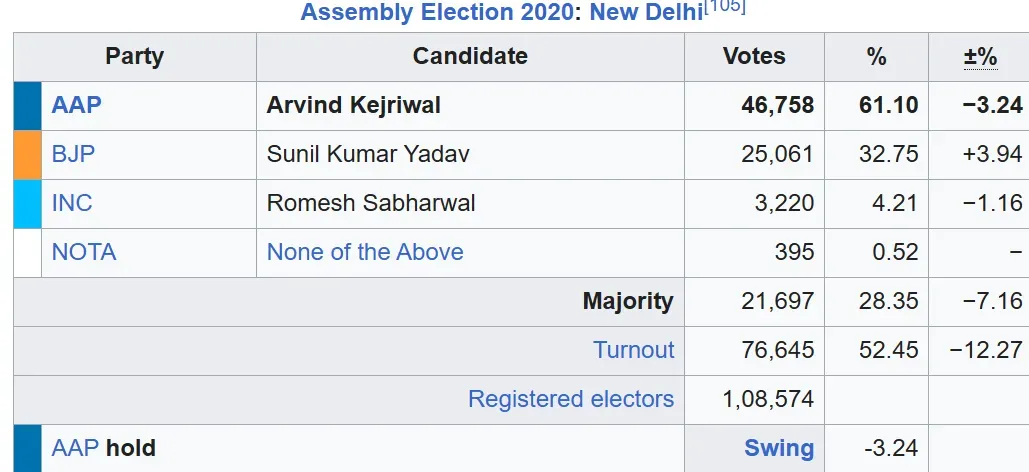Screen dimensions: 1029x472
Task: Click the AAP dark blue color cell
Action: [x=28, y=106]
